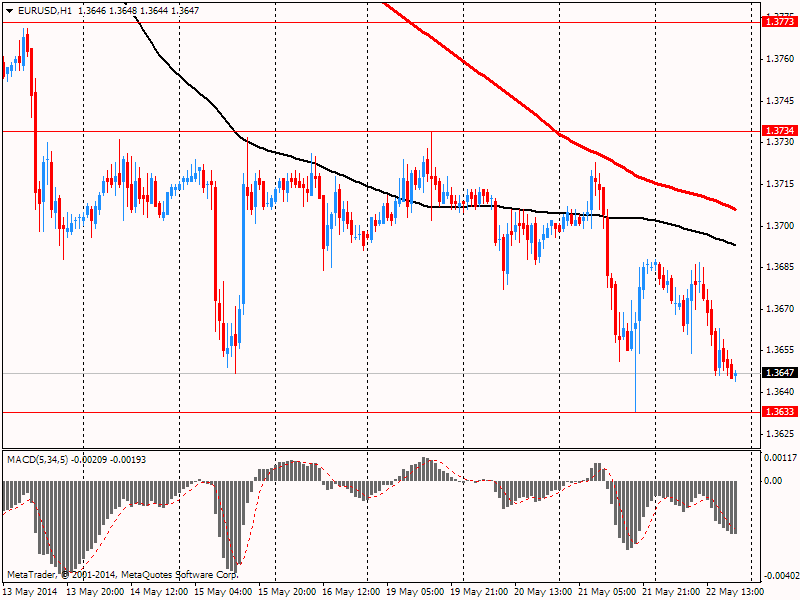Click the 1.3640 value on the price scale
Viewport: 800px width, 600px height.
coord(781,392)
